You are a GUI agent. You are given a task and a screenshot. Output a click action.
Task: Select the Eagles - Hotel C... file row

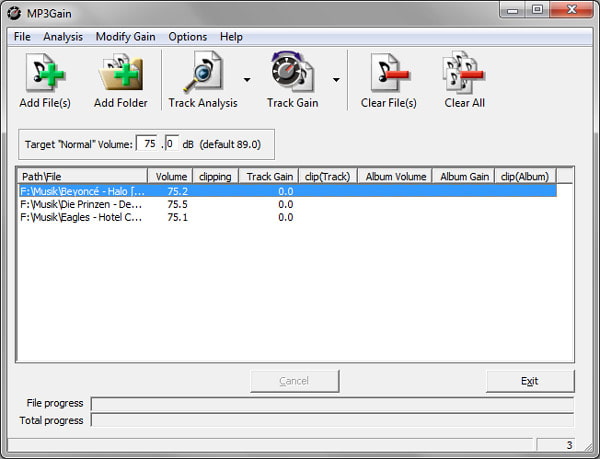(83, 217)
